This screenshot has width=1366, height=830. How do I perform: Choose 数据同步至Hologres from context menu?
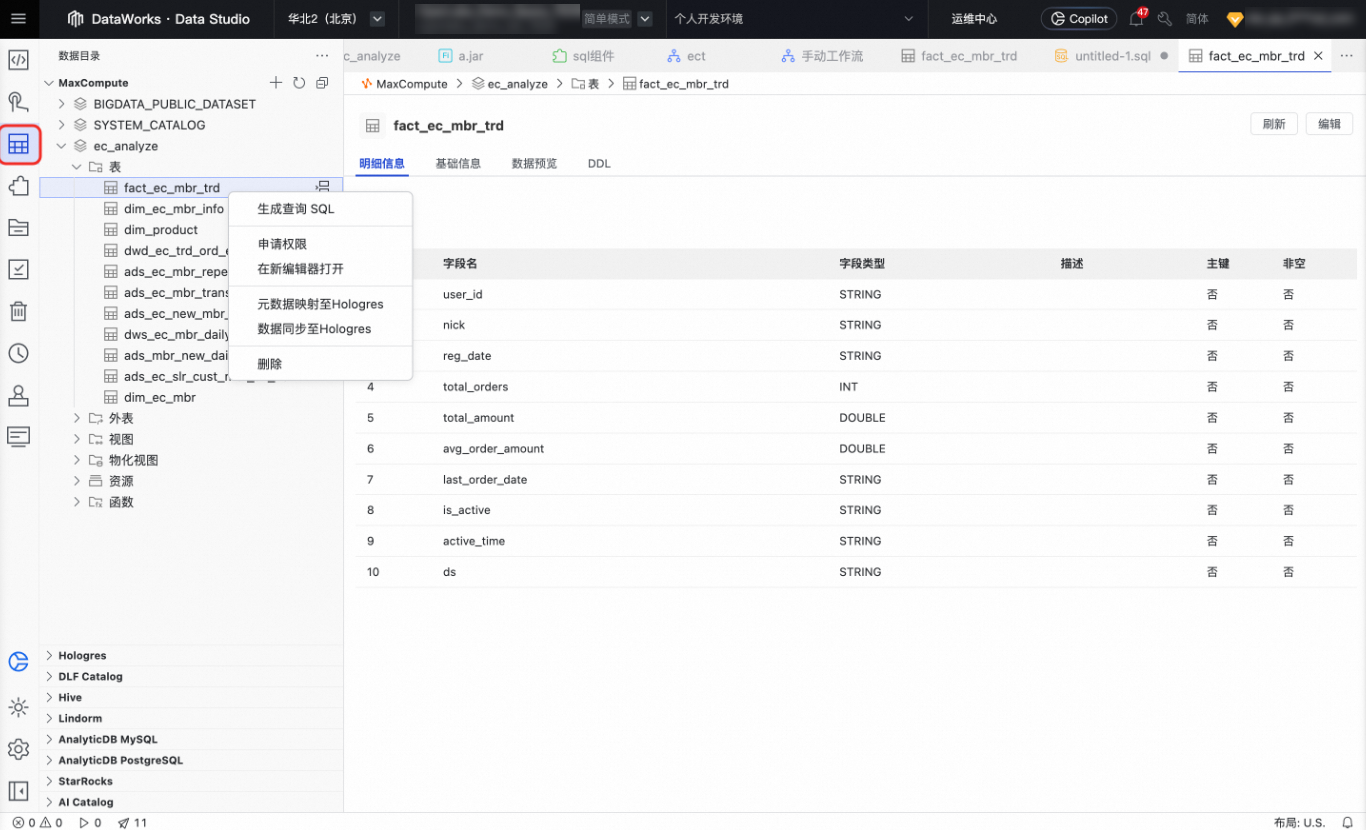tap(320, 329)
